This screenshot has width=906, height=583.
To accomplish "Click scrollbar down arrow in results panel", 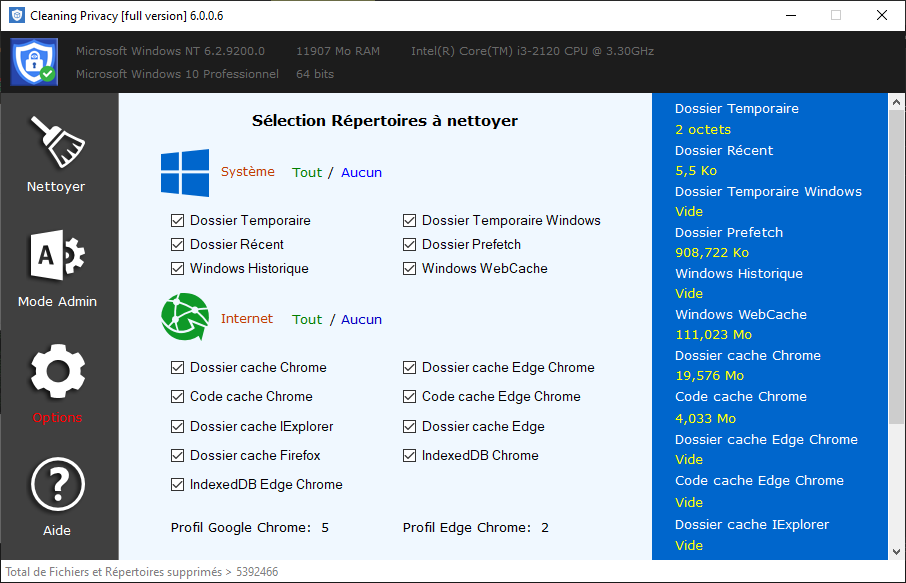I will click(x=896, y=552).
